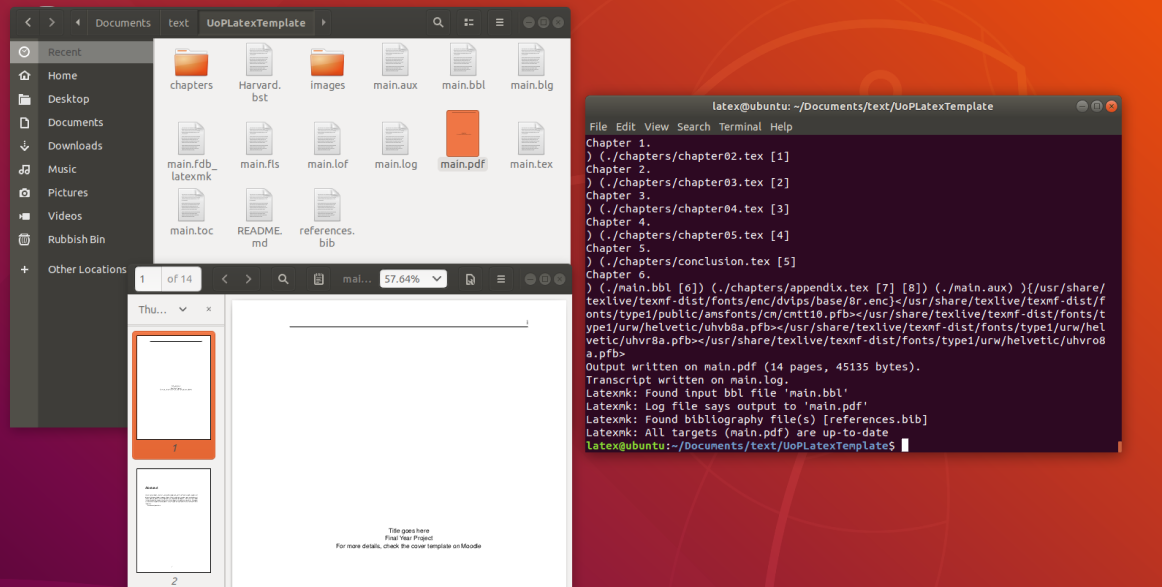This screenshot has width=1162, height=587.
Task: Open Other Locations in sidebar
Action: 82,269
